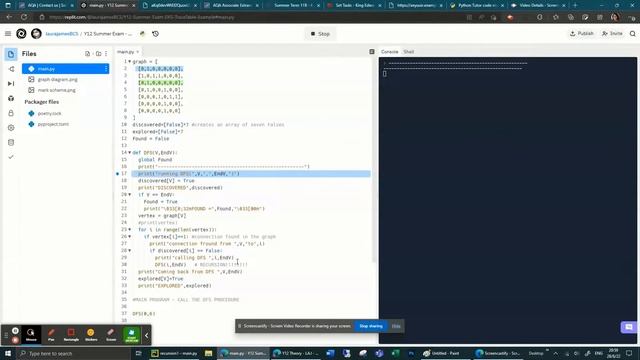The height and width of the screenshot is (360, 640).
Task: Toggle the green embed webcam button
Action: (131, 335)
